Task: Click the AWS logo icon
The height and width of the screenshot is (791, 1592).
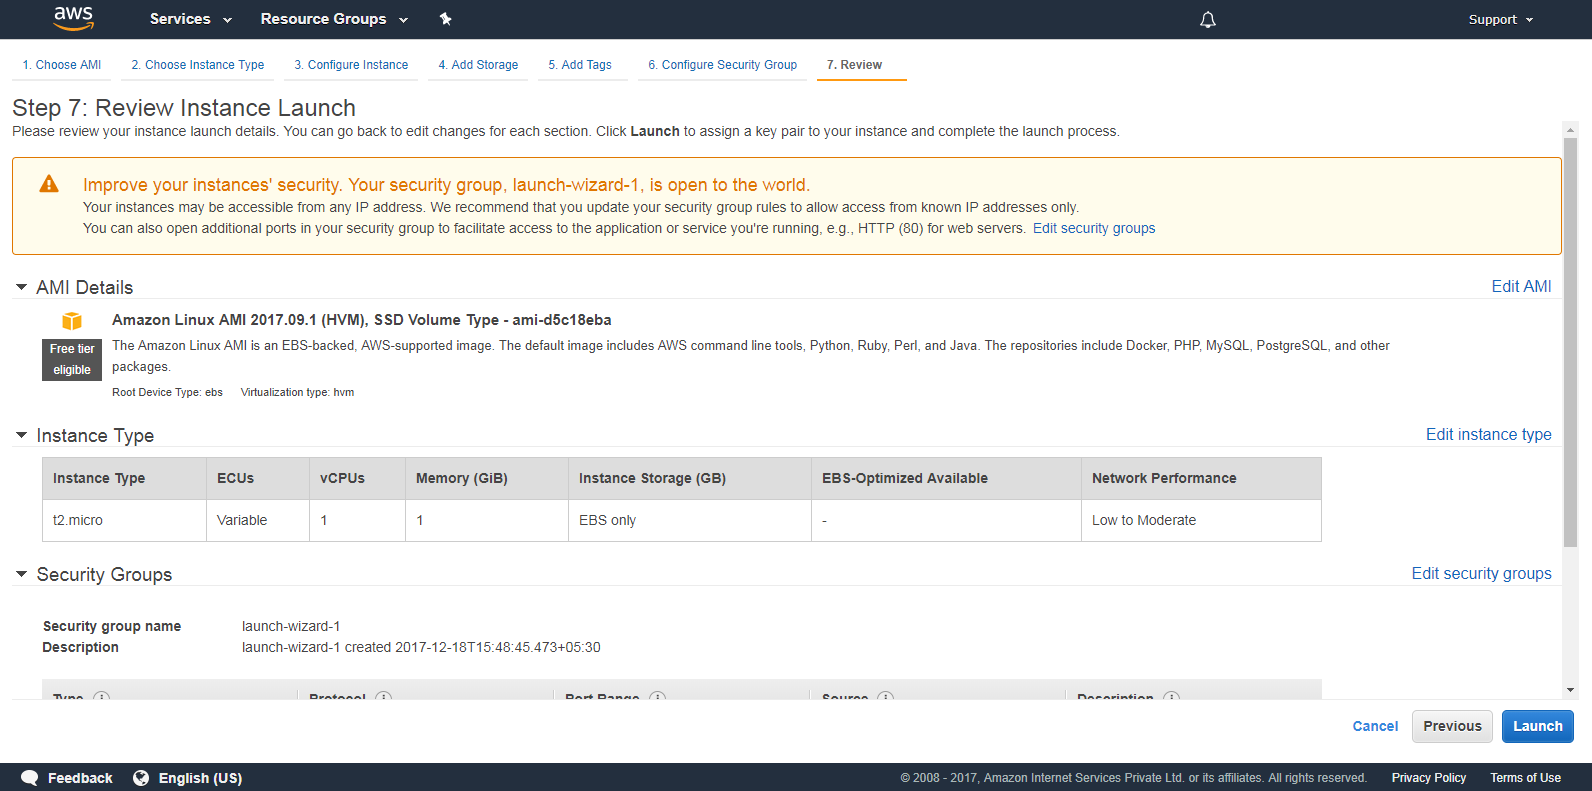Action: [x=73, y=18]
